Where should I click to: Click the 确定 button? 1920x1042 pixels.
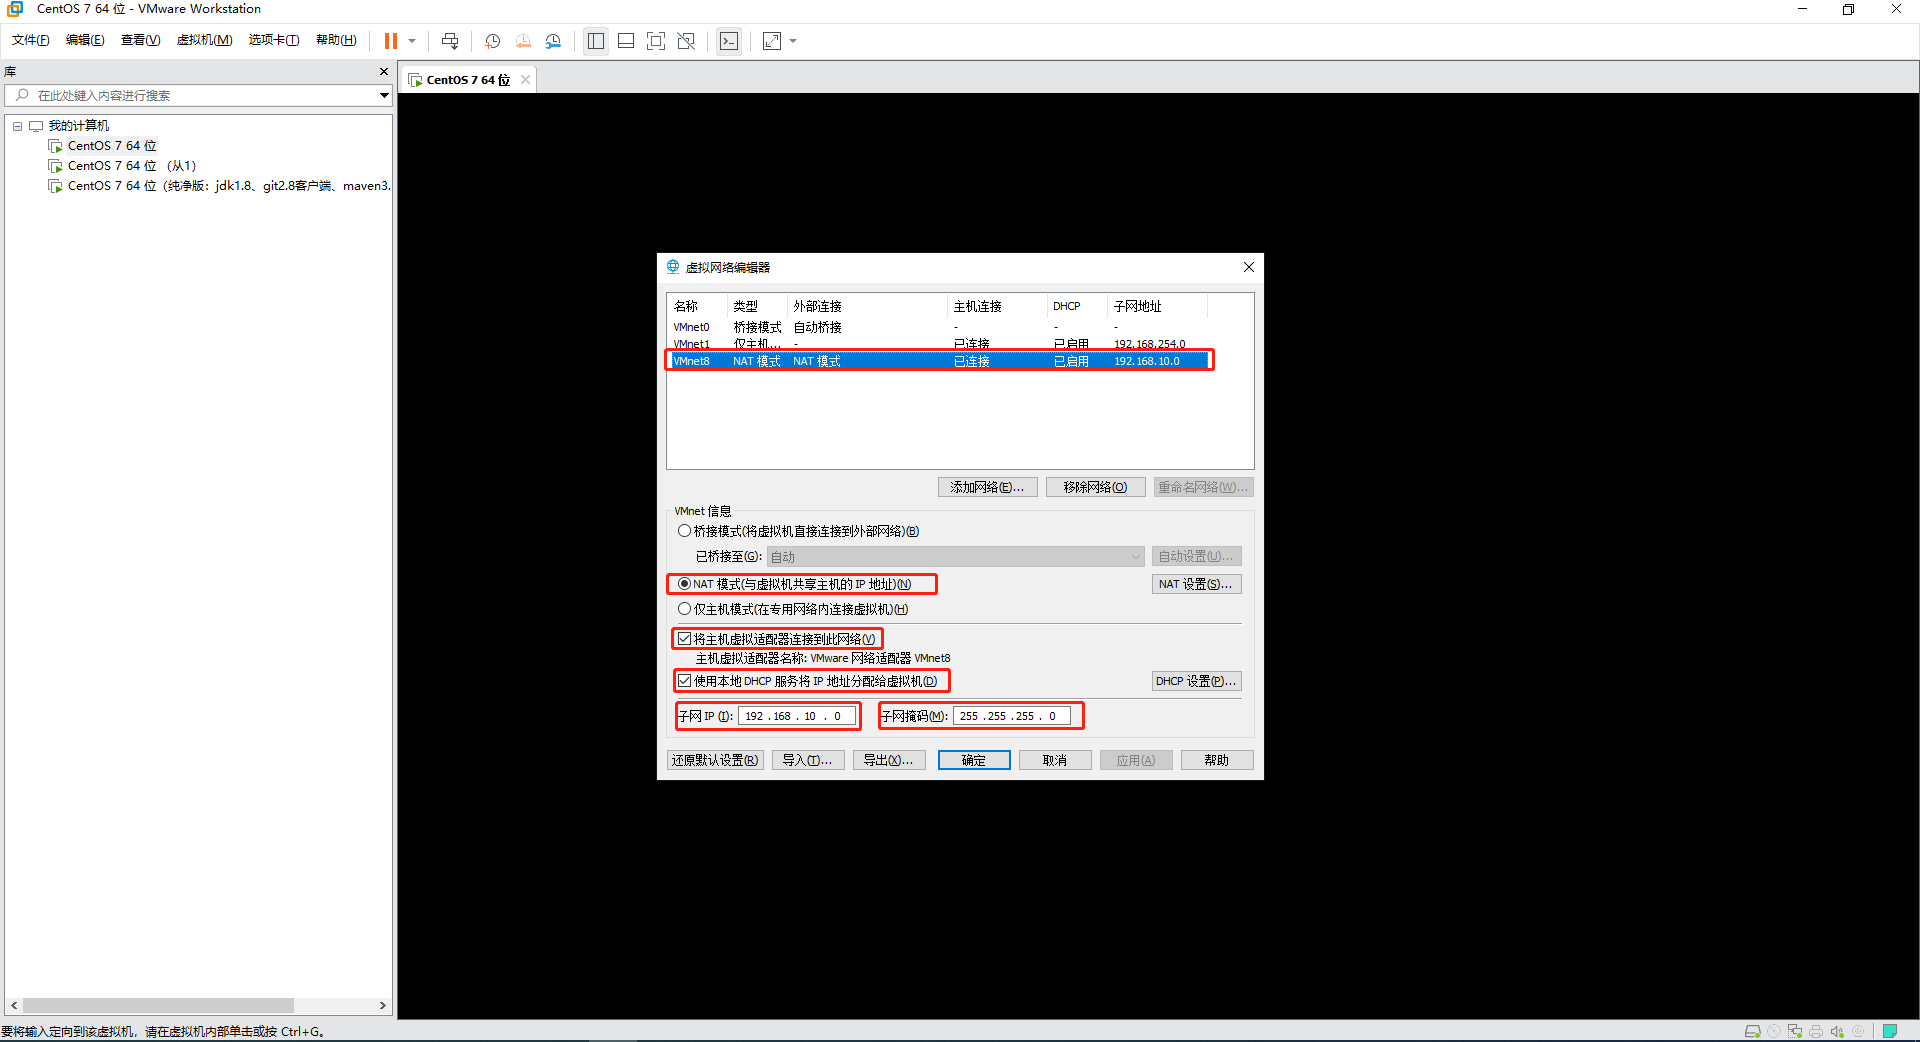click(x=974, y=760)
